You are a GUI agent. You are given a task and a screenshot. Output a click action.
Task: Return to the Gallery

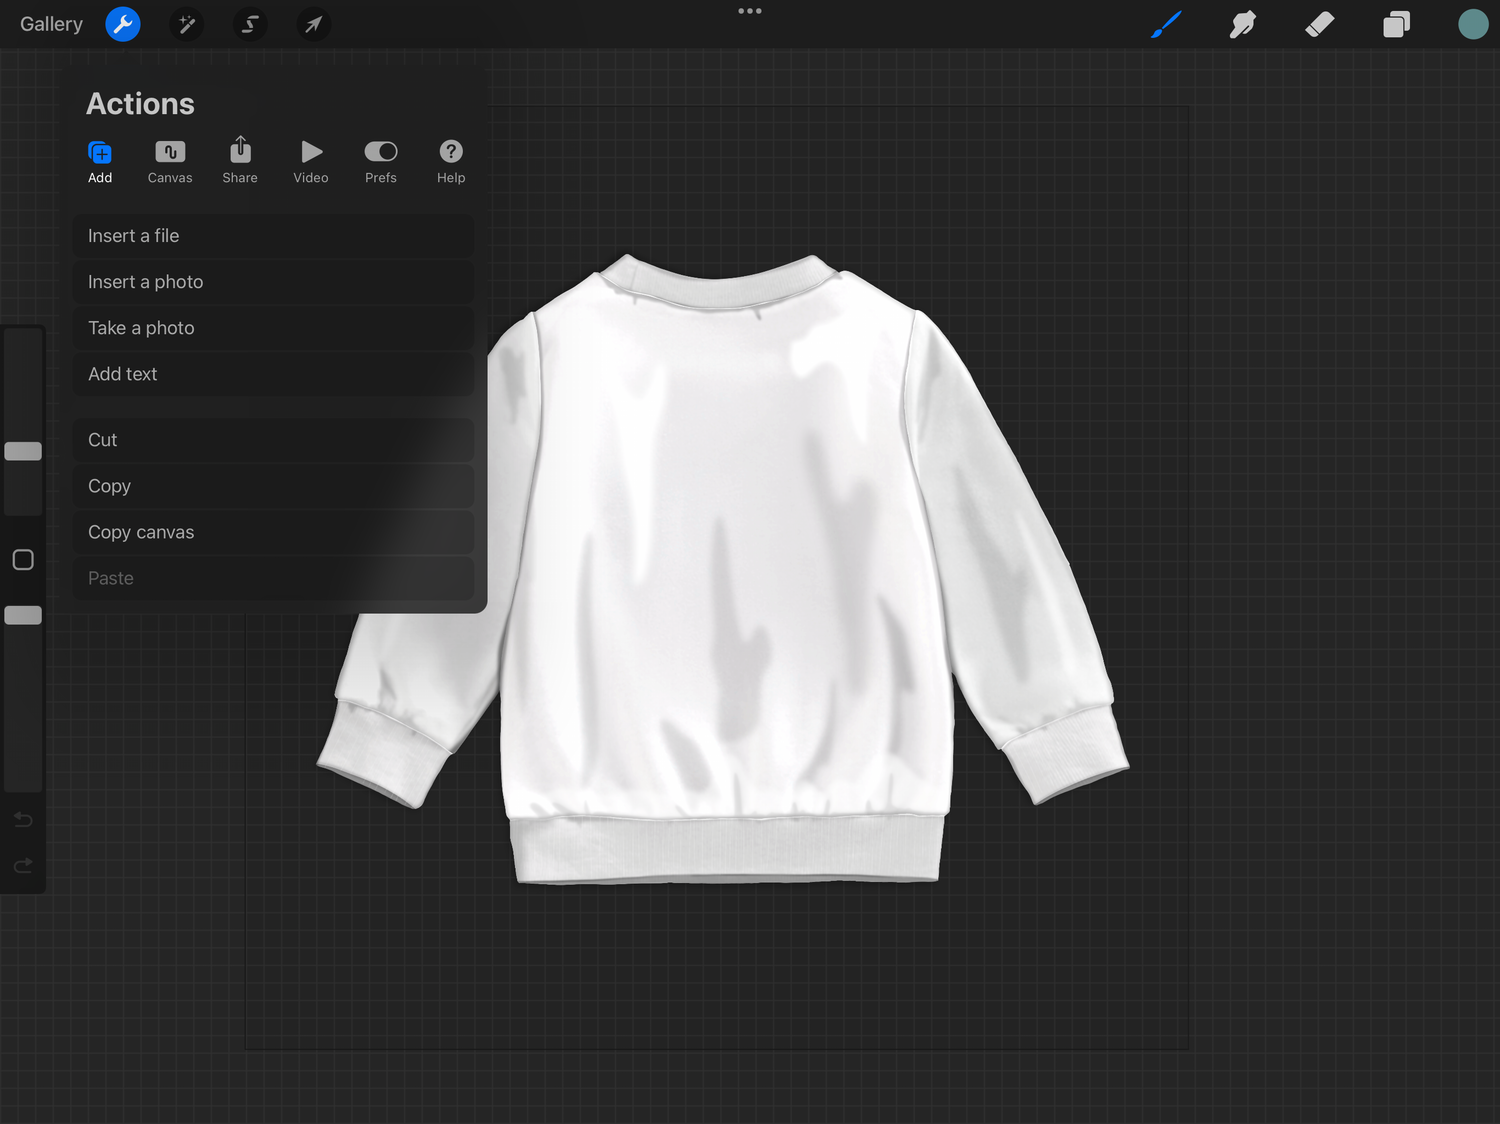pyautogui.click(x=51, y=24)
